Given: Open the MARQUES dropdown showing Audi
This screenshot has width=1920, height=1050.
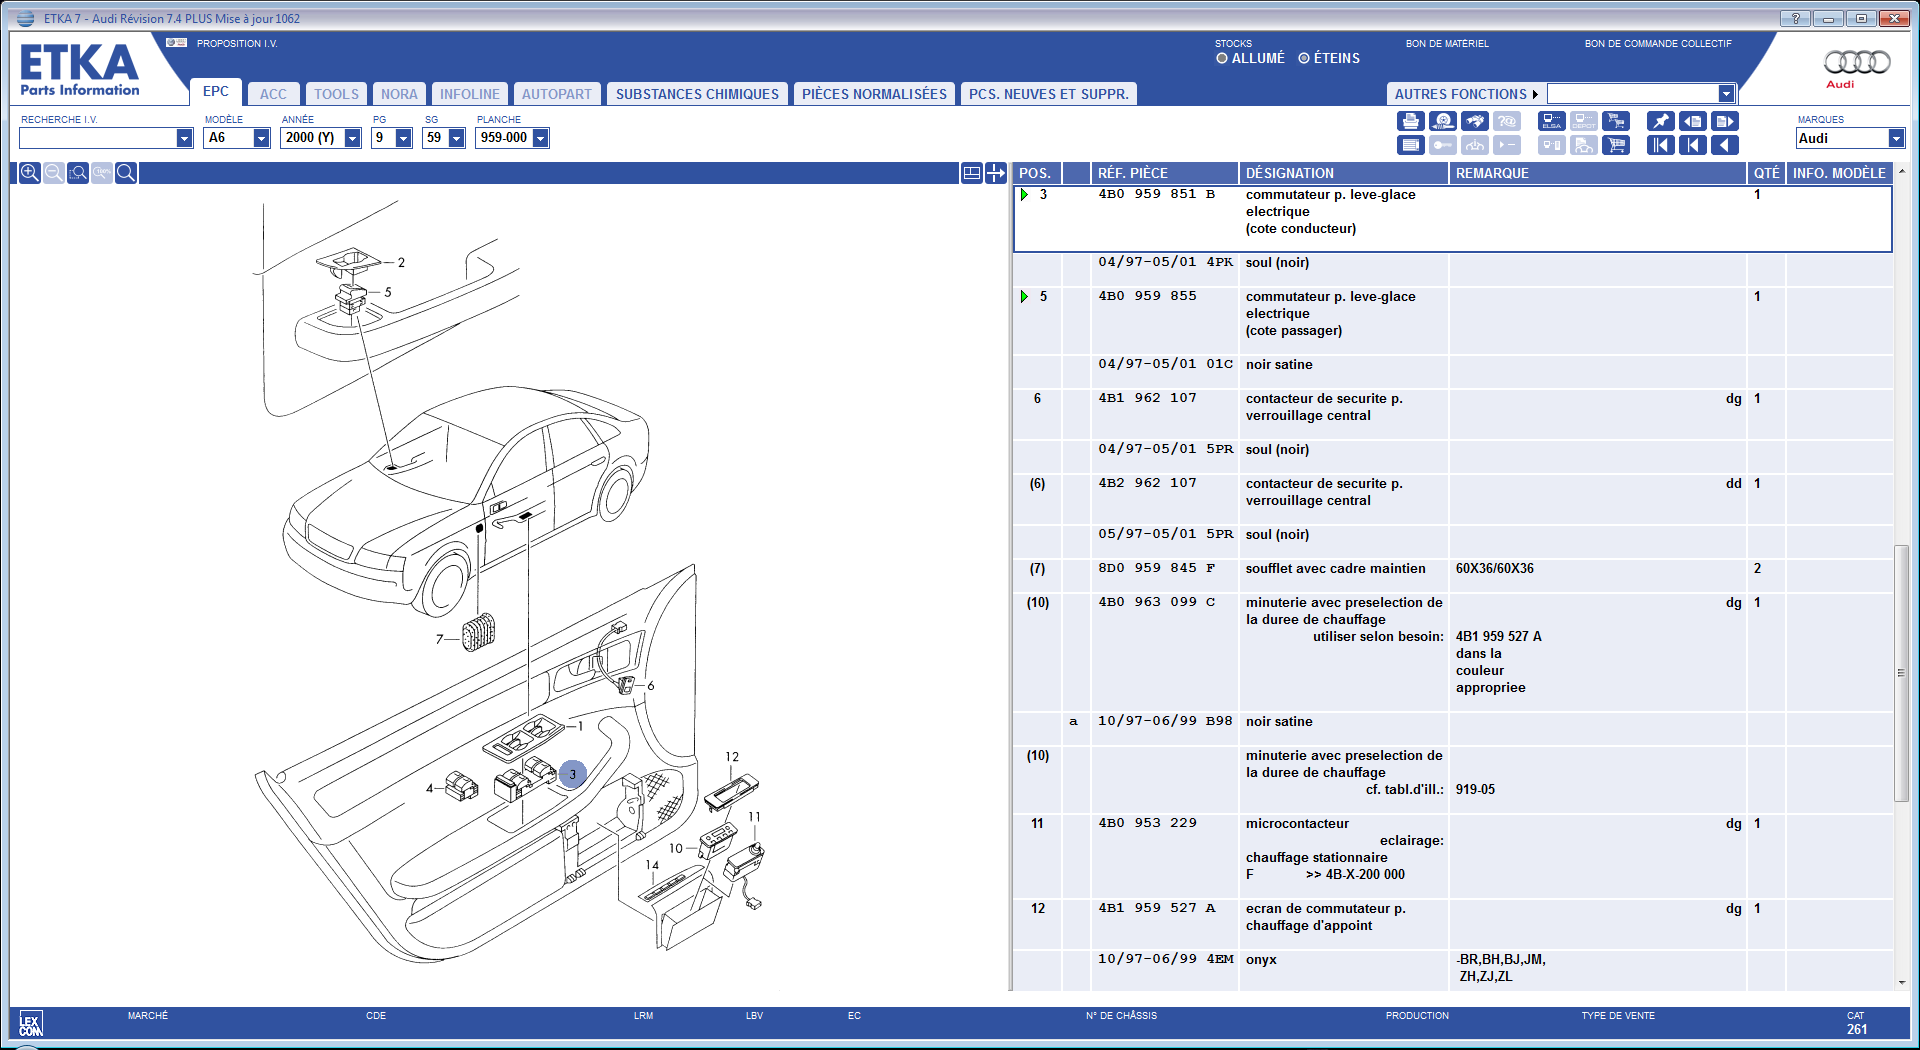Looking at the screenshot, I should [x=1895, y=139].
